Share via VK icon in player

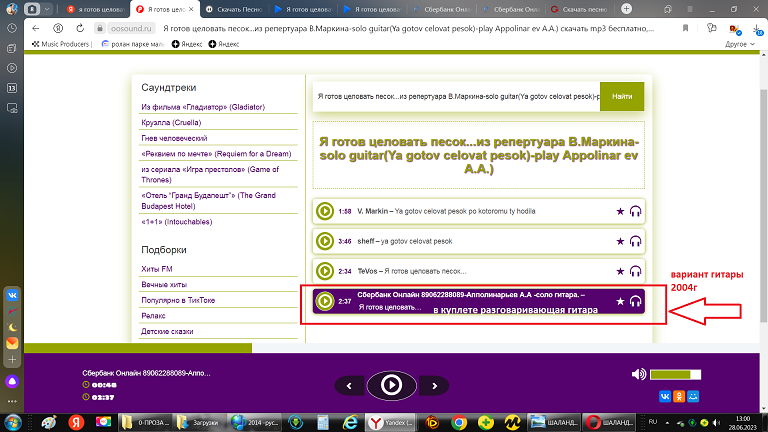665,396
